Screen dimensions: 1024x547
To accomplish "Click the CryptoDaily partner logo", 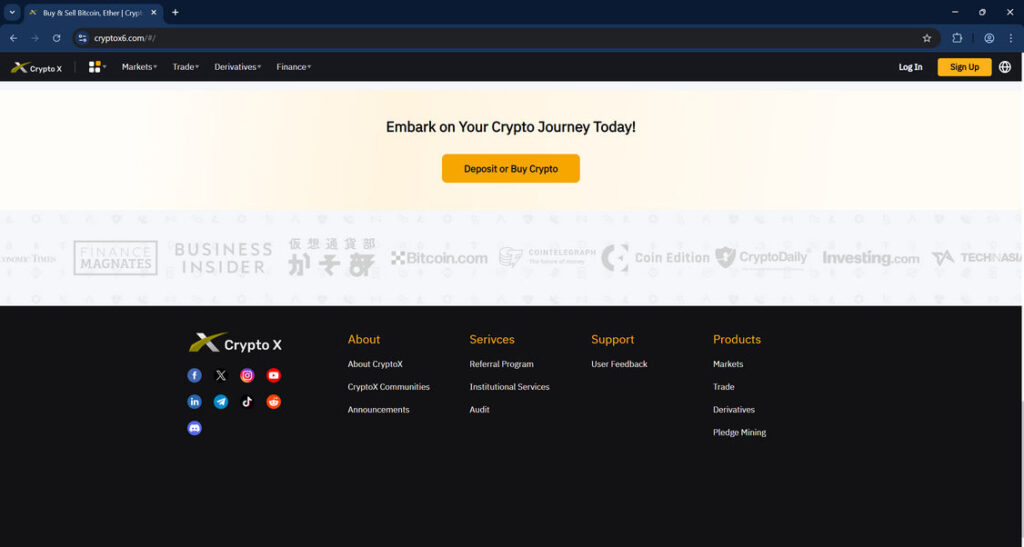I will 763,258.
